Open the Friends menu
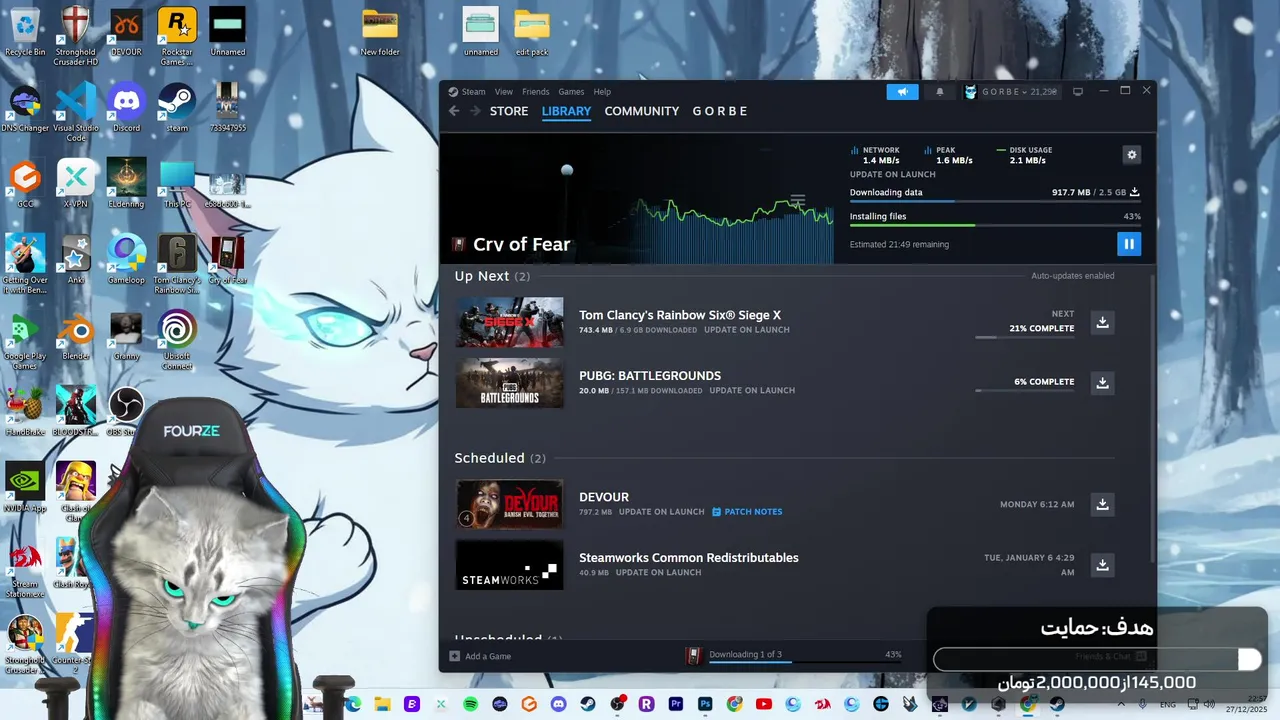1280x720 pixels. pos(536,92)
